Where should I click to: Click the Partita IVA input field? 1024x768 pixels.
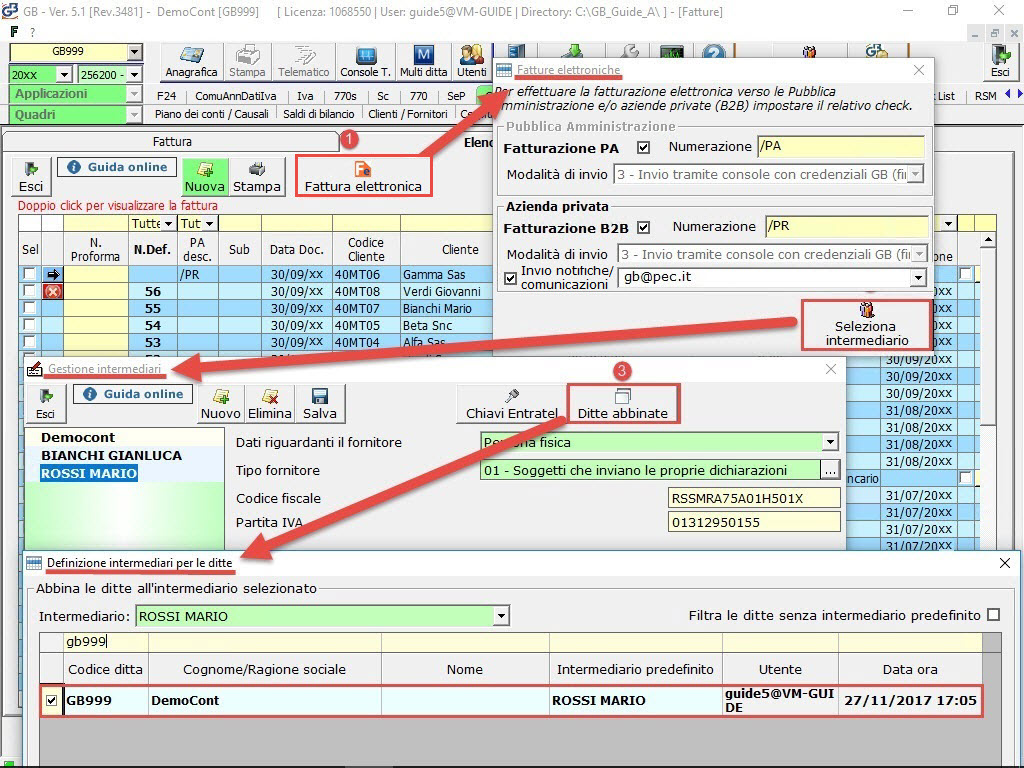tap(754, 522)
